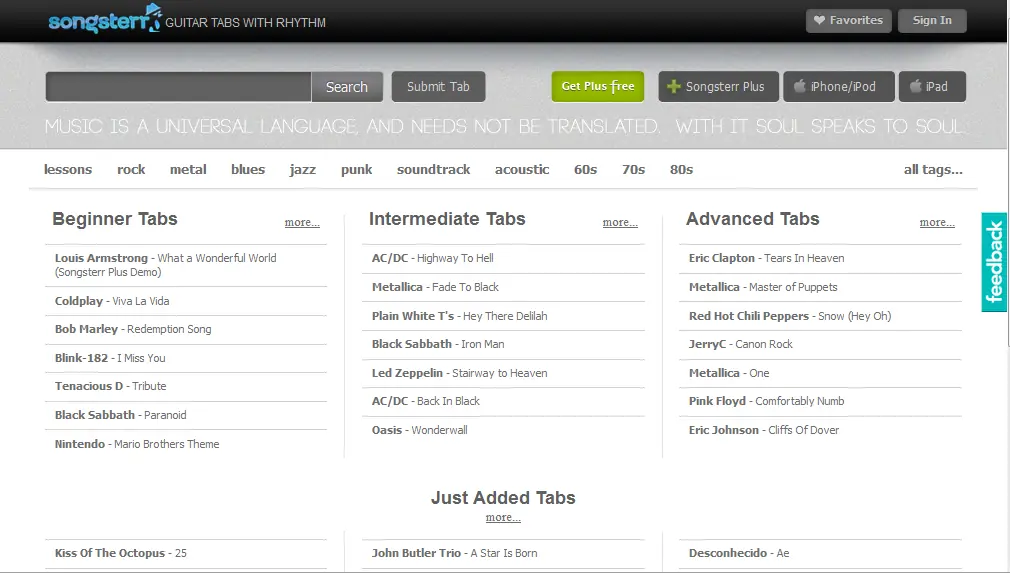Select the soundtrack tag
The width and height of the screenshot is (1010, 573).
[434, 170]
